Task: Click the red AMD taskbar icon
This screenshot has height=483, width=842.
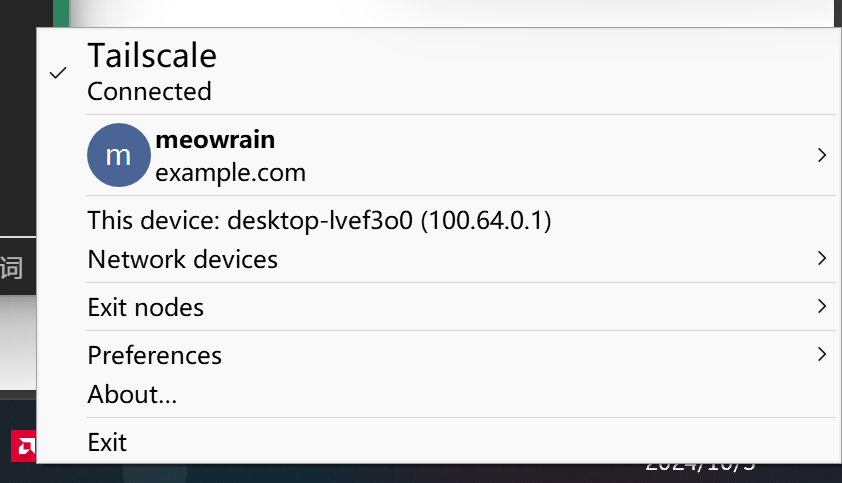Action: (x=22, y=445)
